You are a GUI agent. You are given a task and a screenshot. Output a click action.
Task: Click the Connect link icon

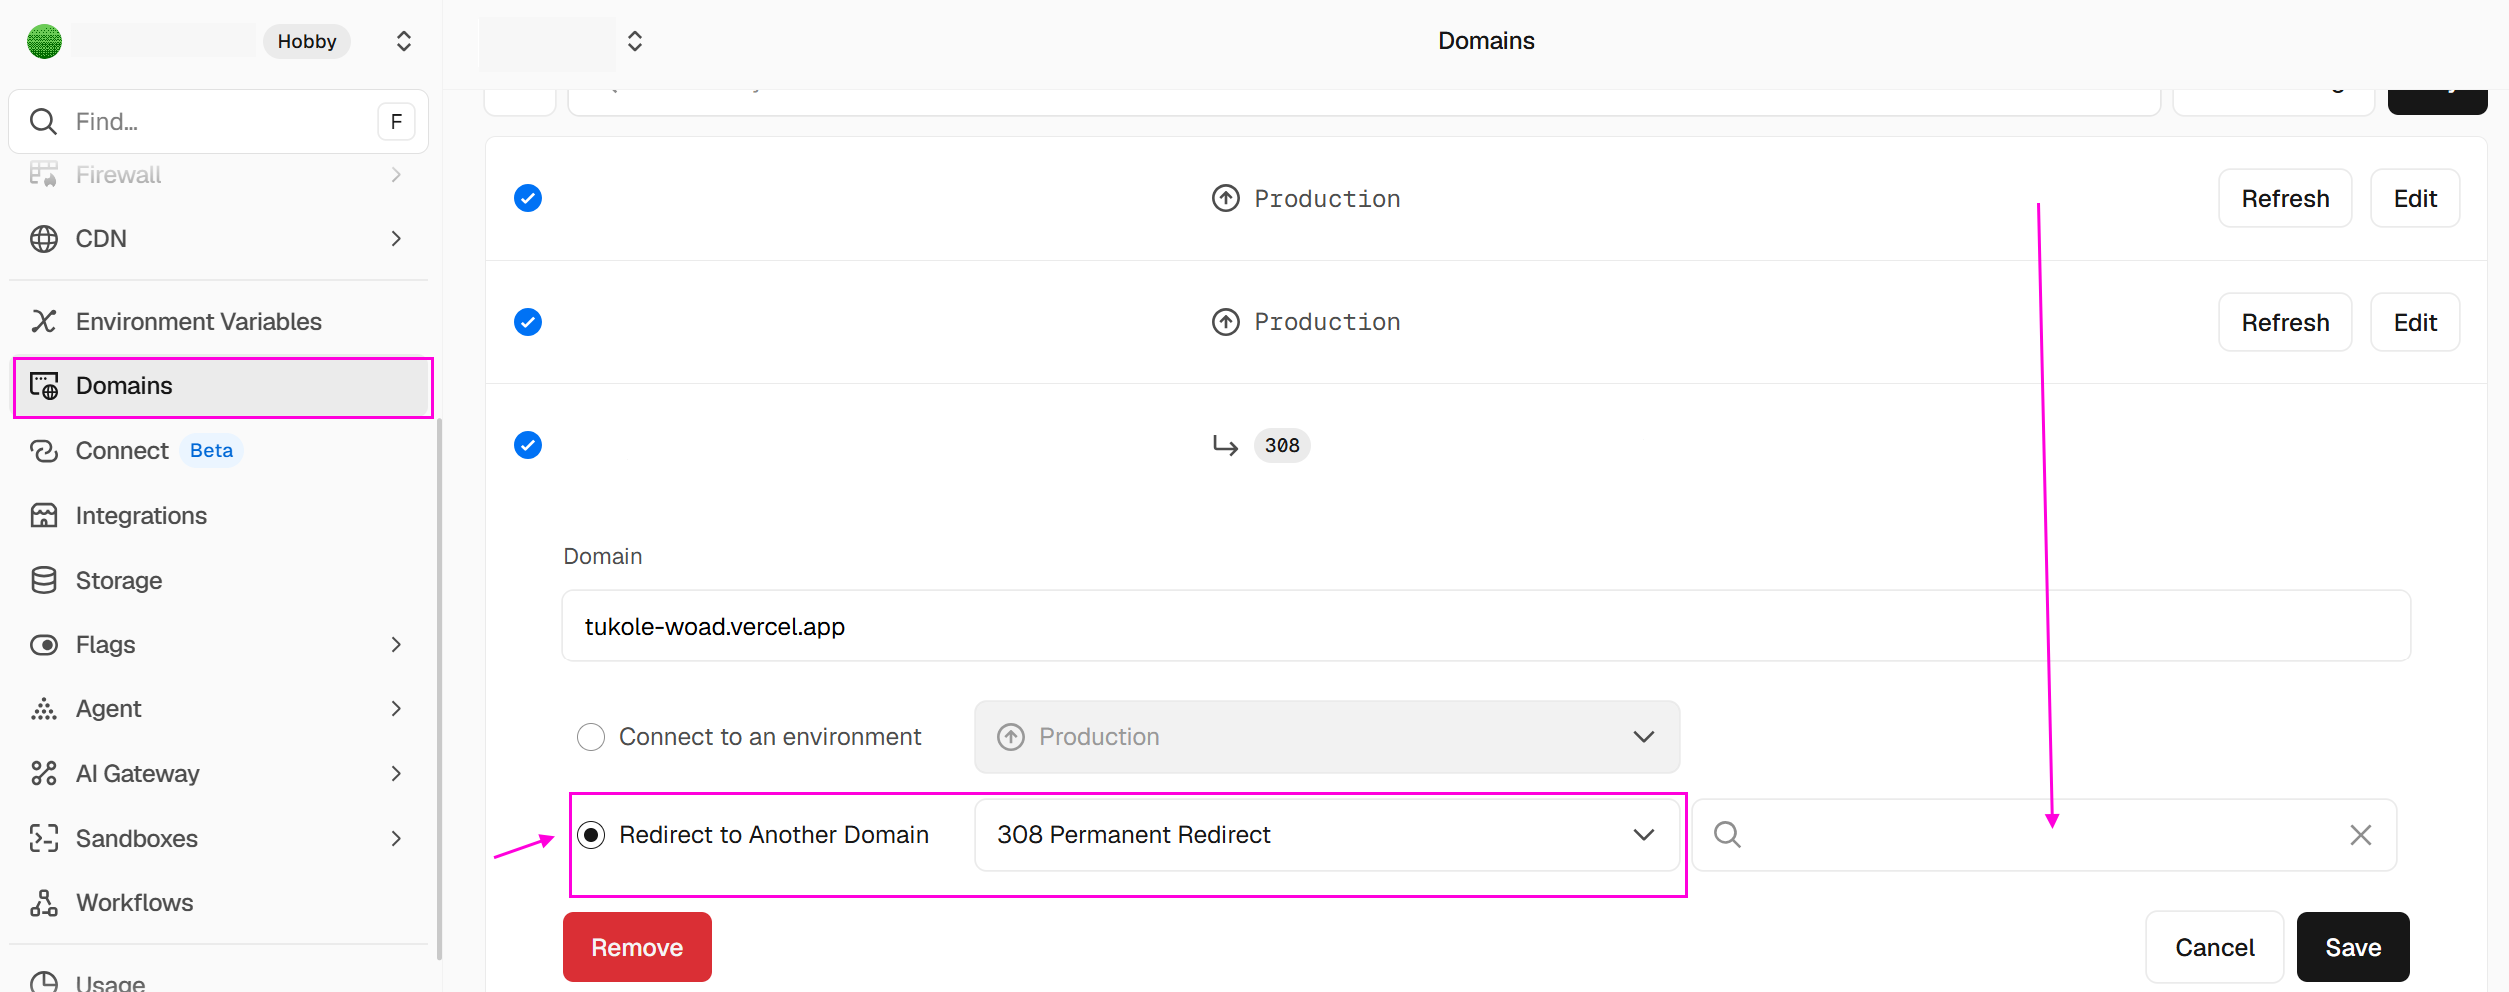point(44,450)
